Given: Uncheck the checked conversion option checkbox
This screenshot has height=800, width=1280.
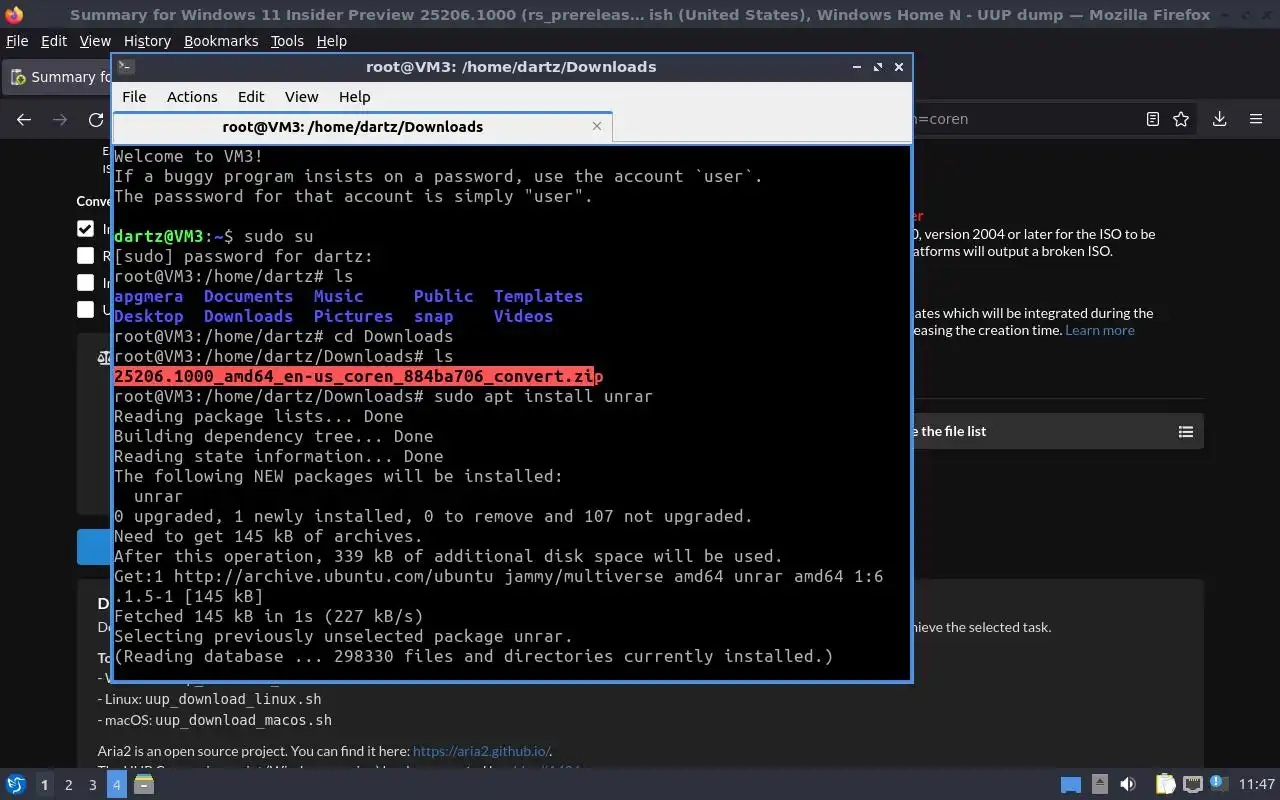Looking at the screenshot, I should click(x=86, y=229).
